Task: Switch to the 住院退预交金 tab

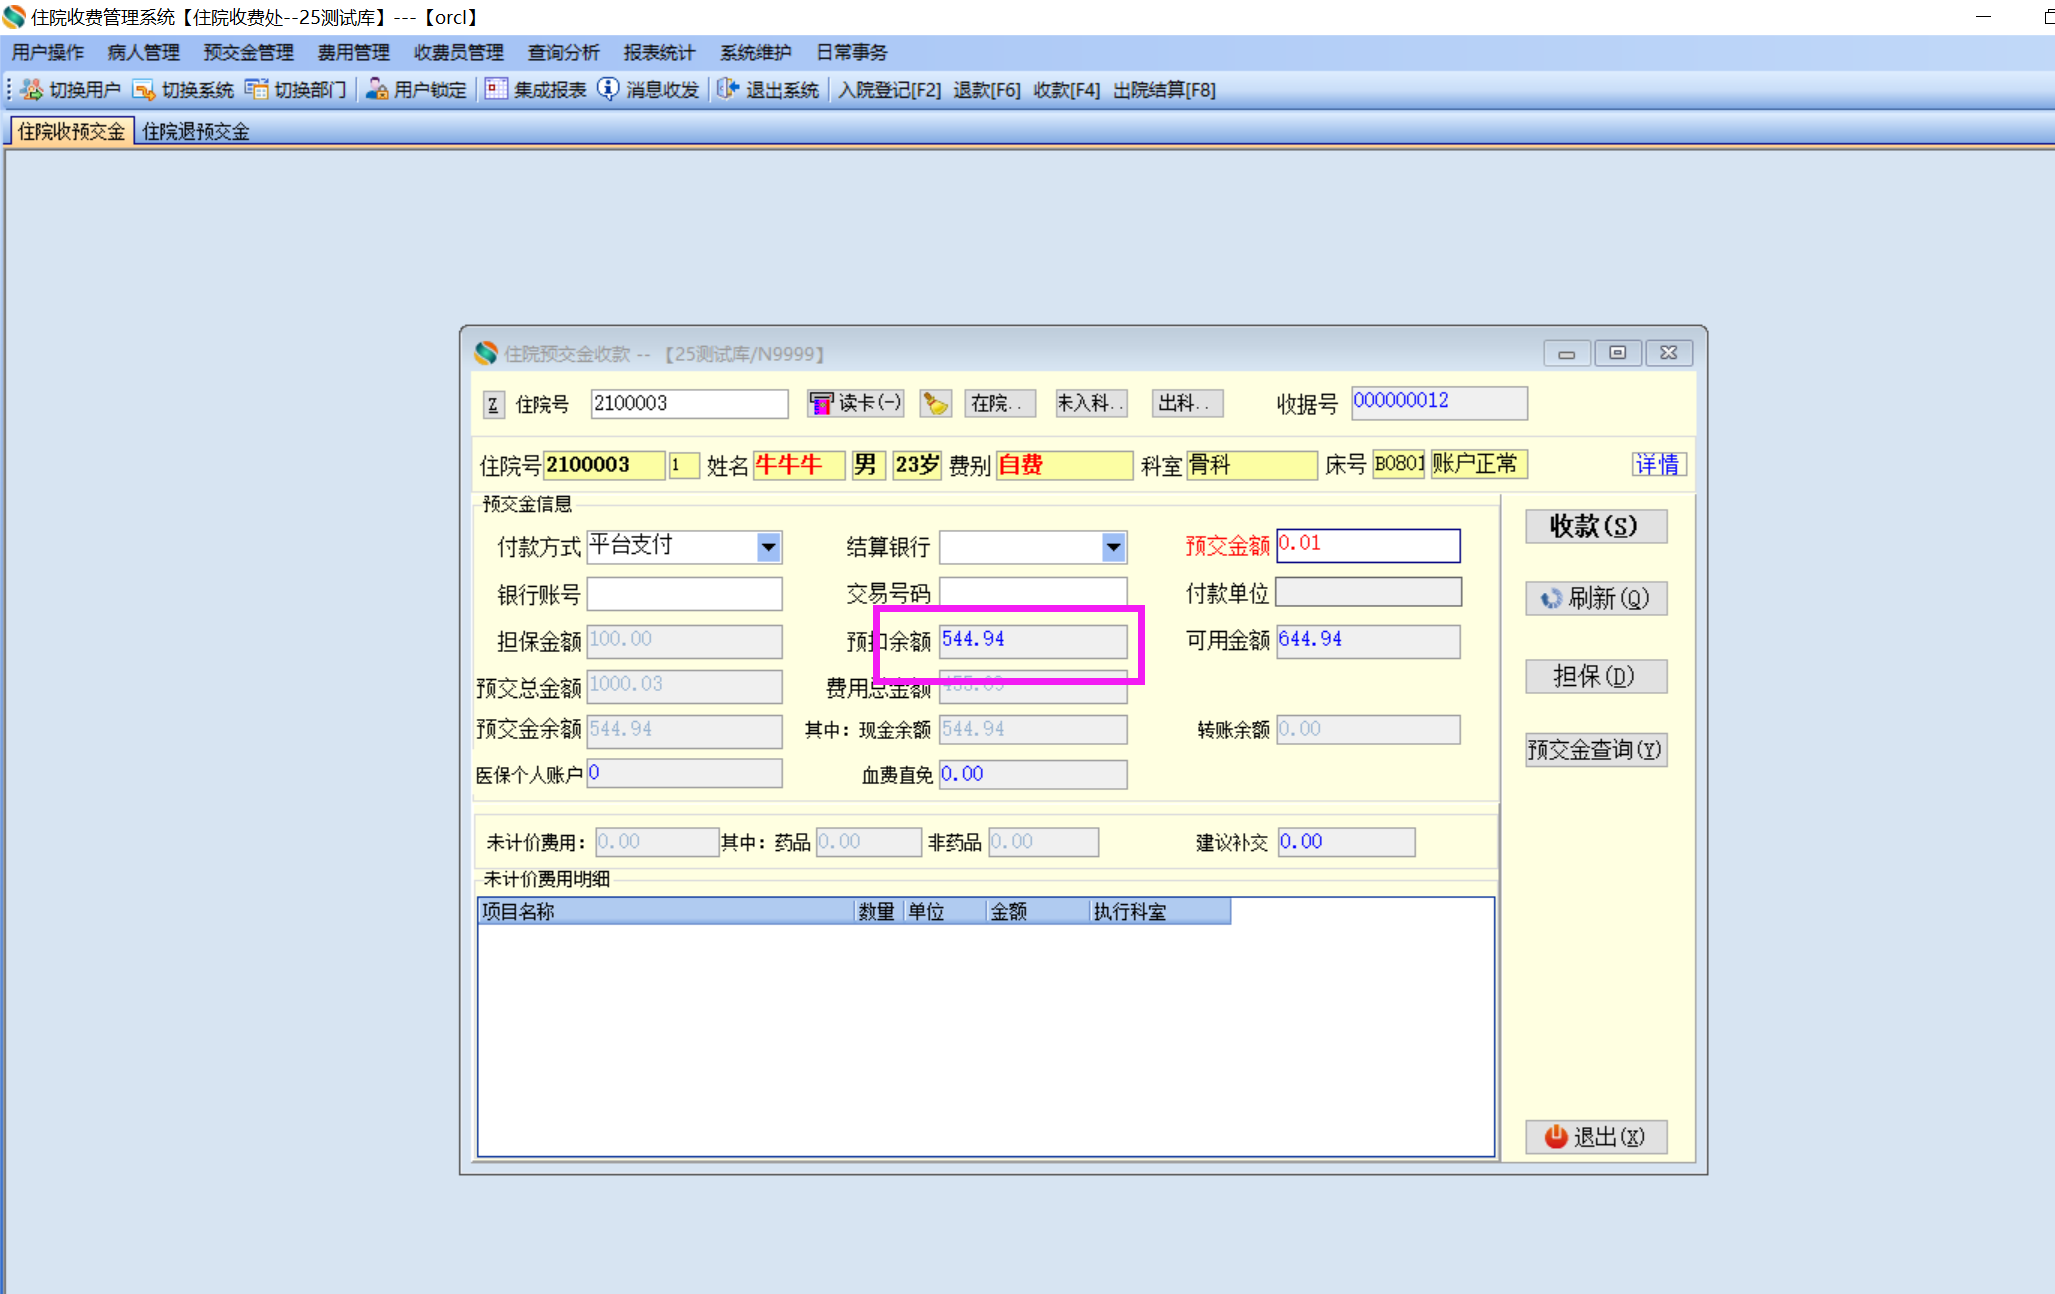Action: [x=196, y=131]
